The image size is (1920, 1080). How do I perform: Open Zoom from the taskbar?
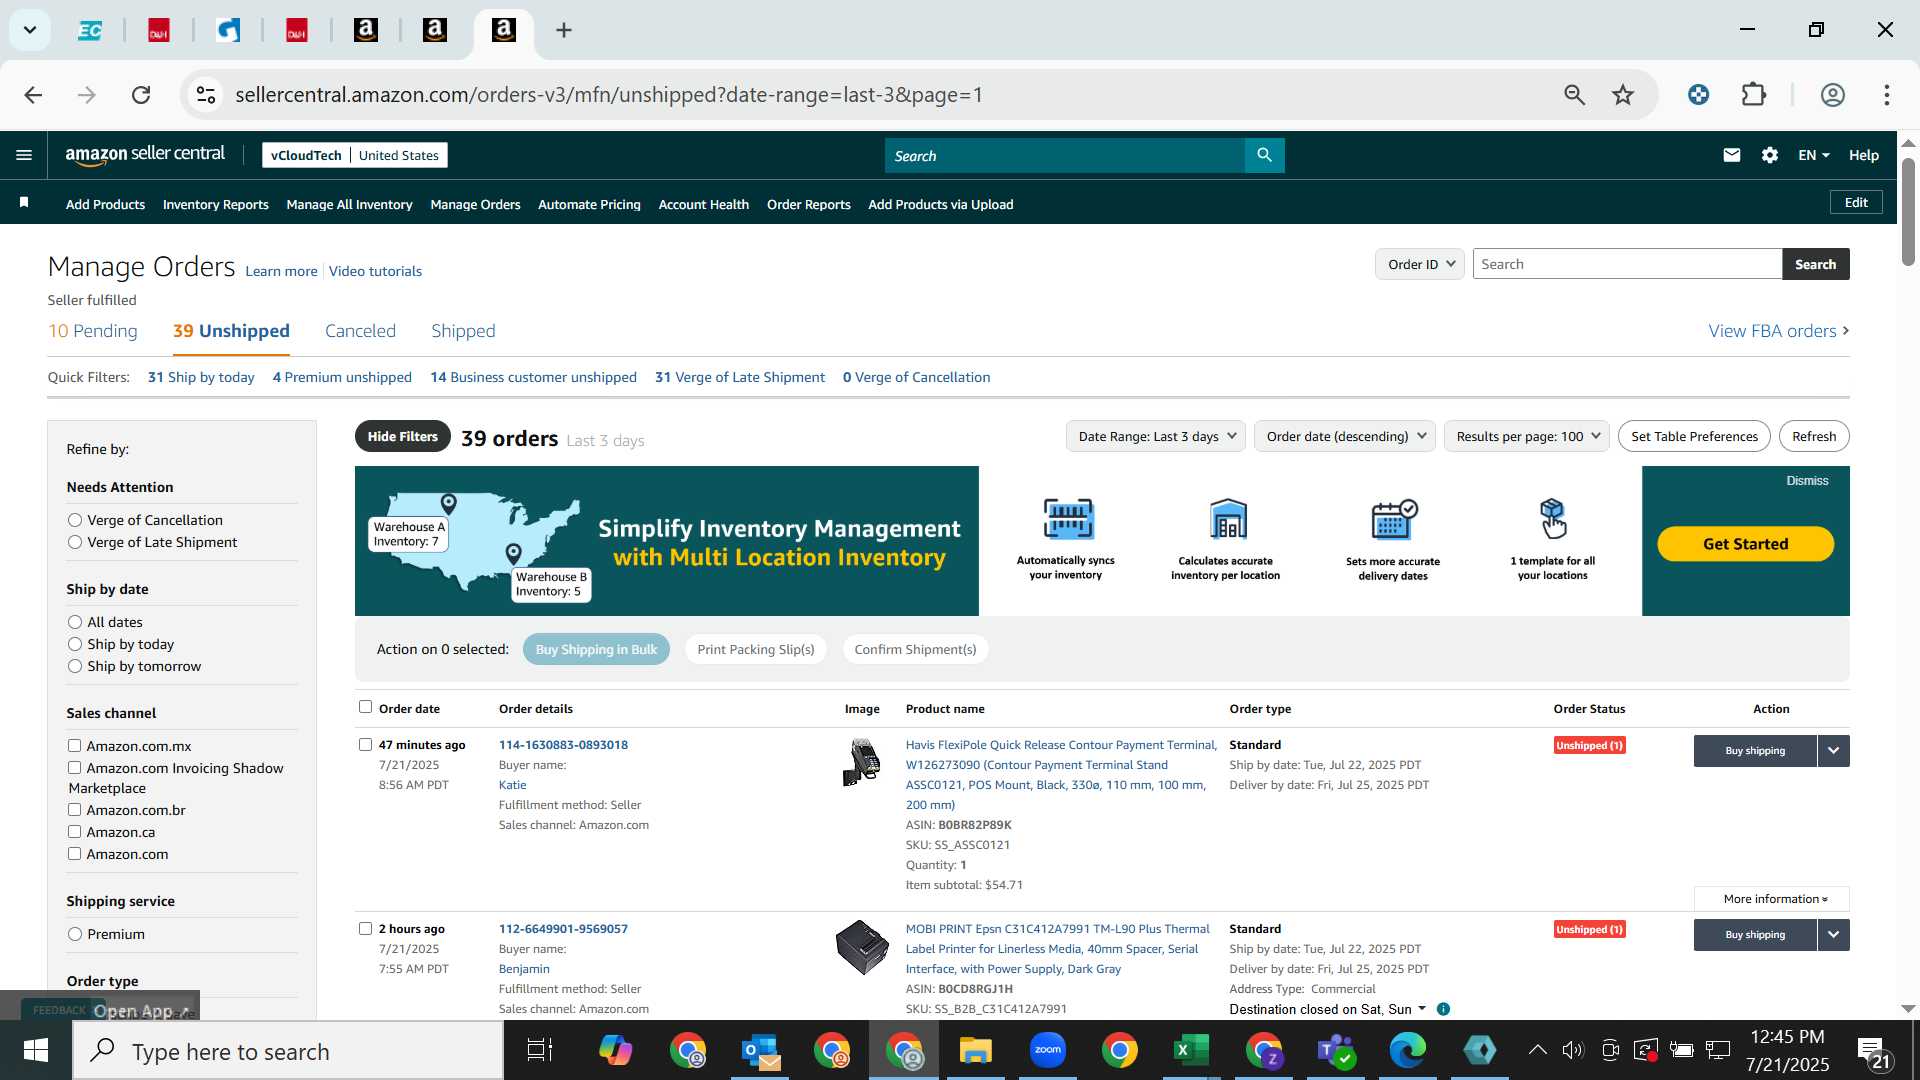[1048, 1050]
